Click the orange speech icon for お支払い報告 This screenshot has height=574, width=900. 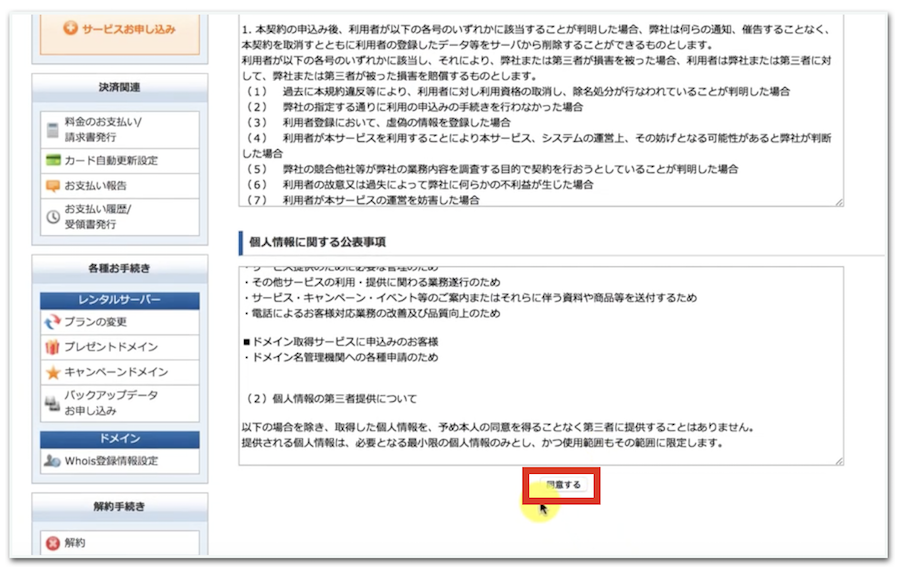tap(53, 186)
